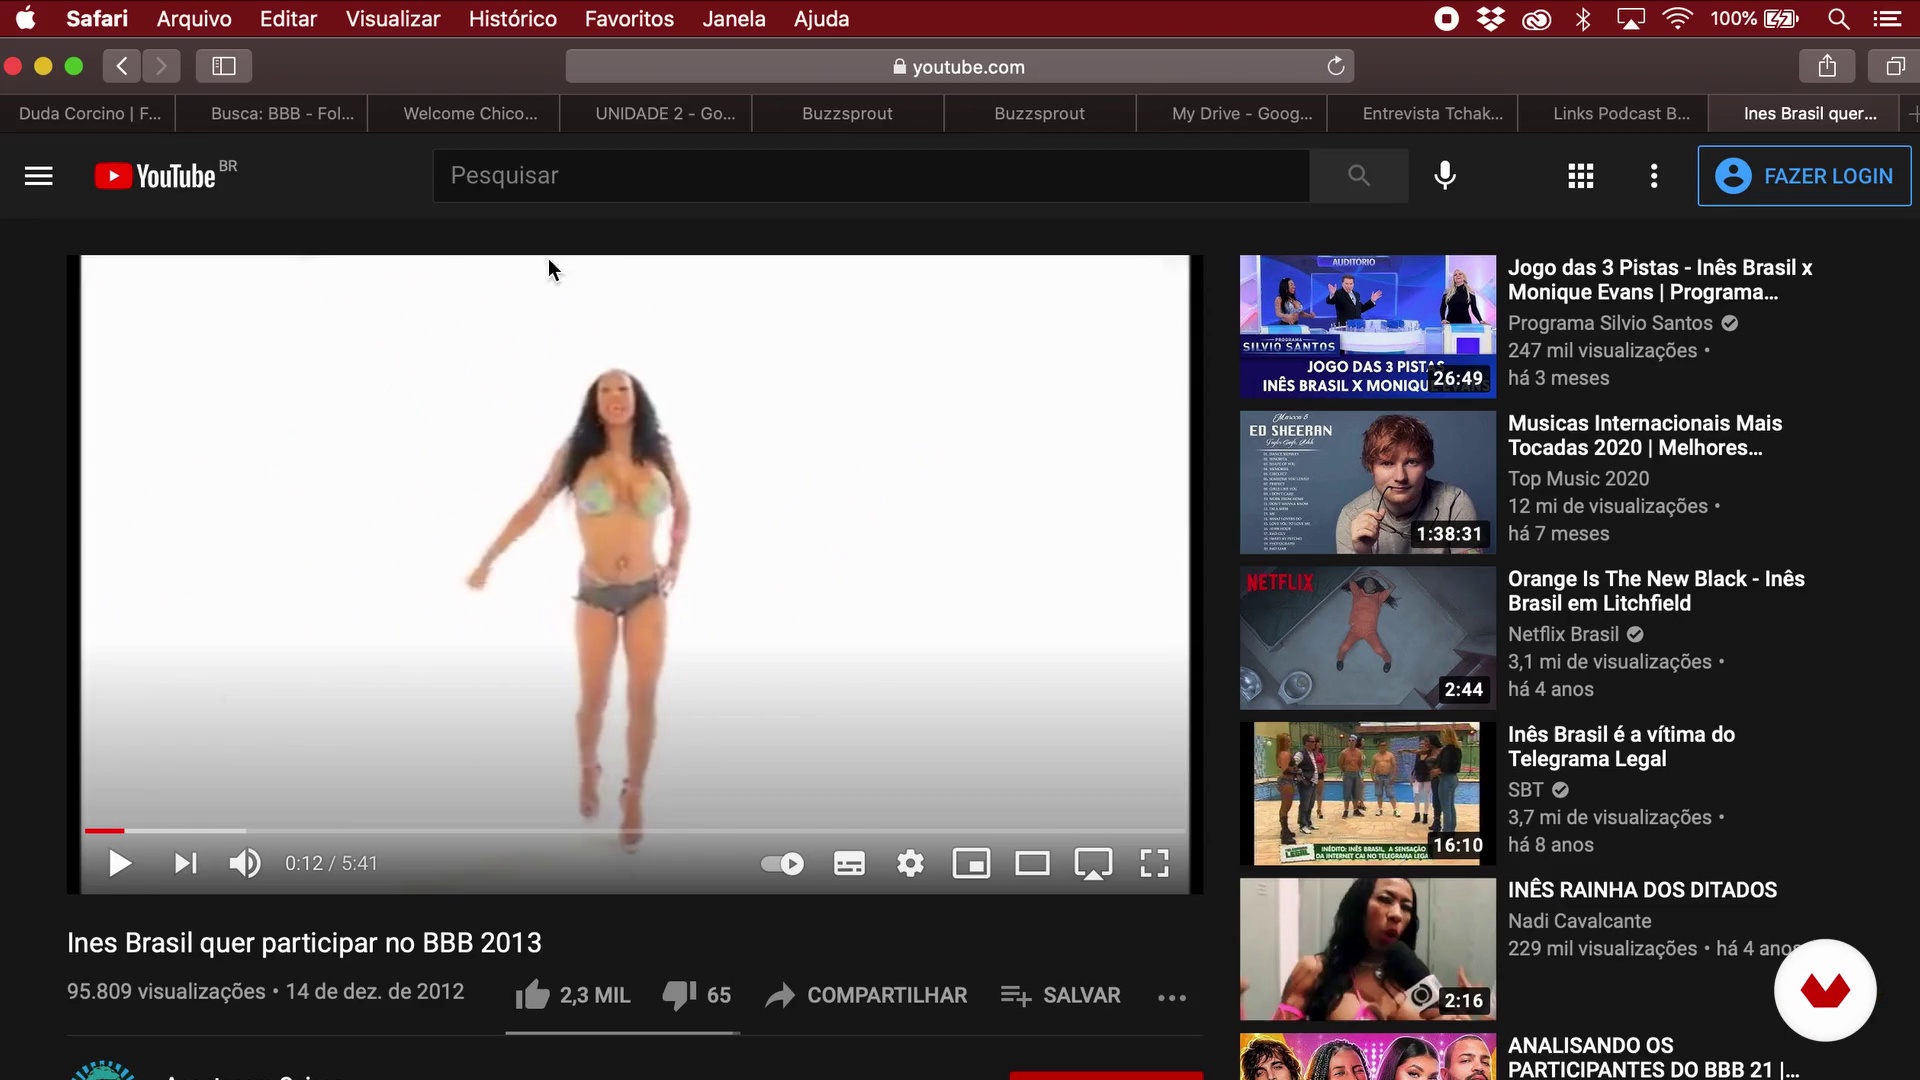
Task: Open Jogo das 3 Pistas video thumbnail
Action: point(1367,327)
